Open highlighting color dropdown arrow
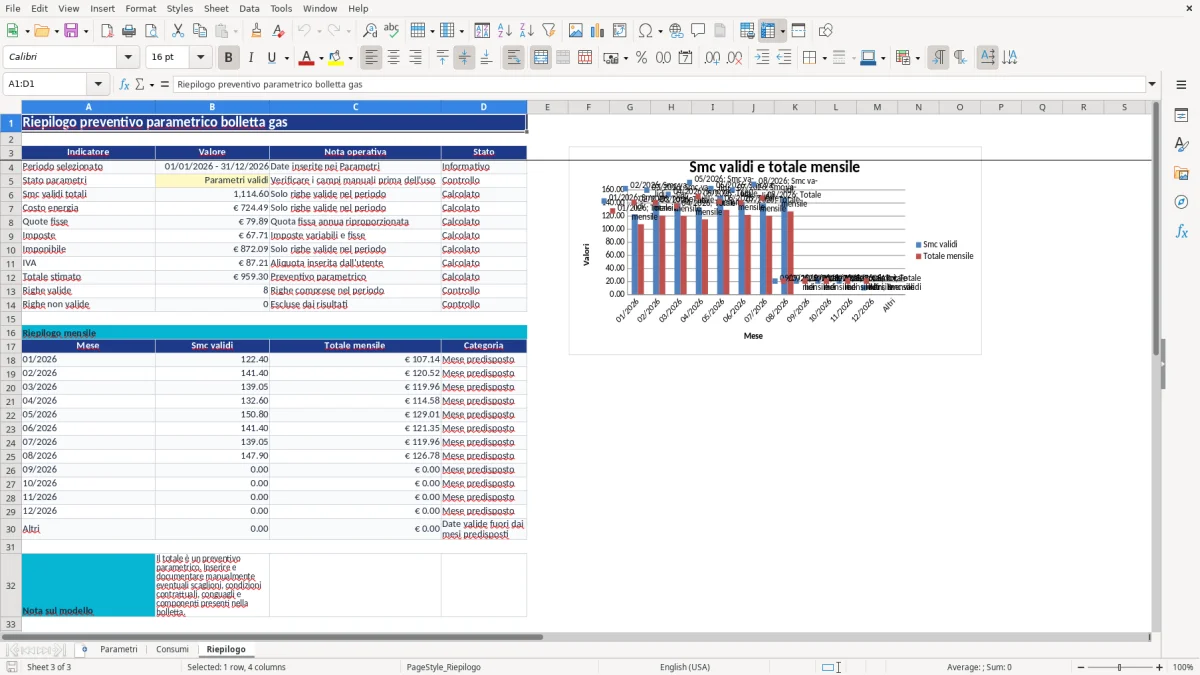This screenshot has width=1200, height=675. (350, 58)
